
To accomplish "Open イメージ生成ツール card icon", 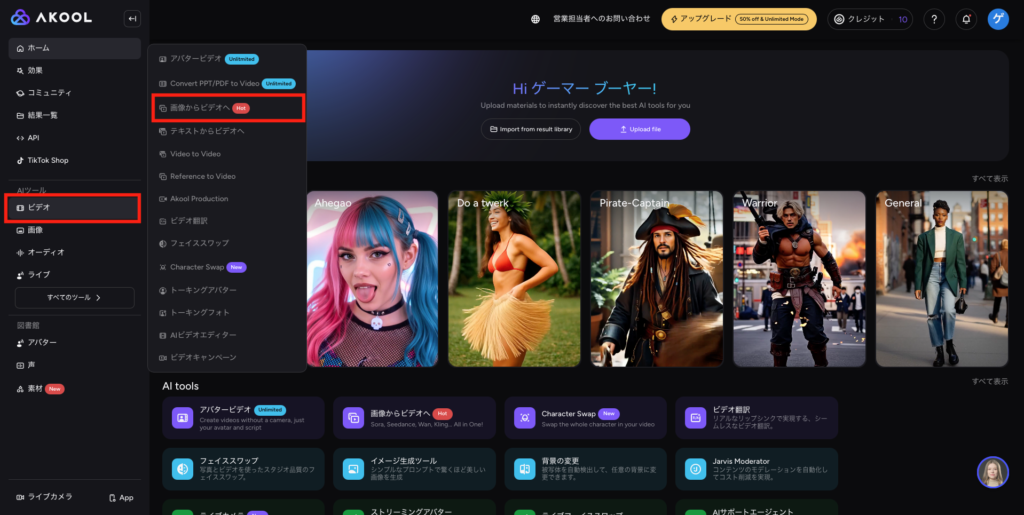I will [x=354, y=469].
